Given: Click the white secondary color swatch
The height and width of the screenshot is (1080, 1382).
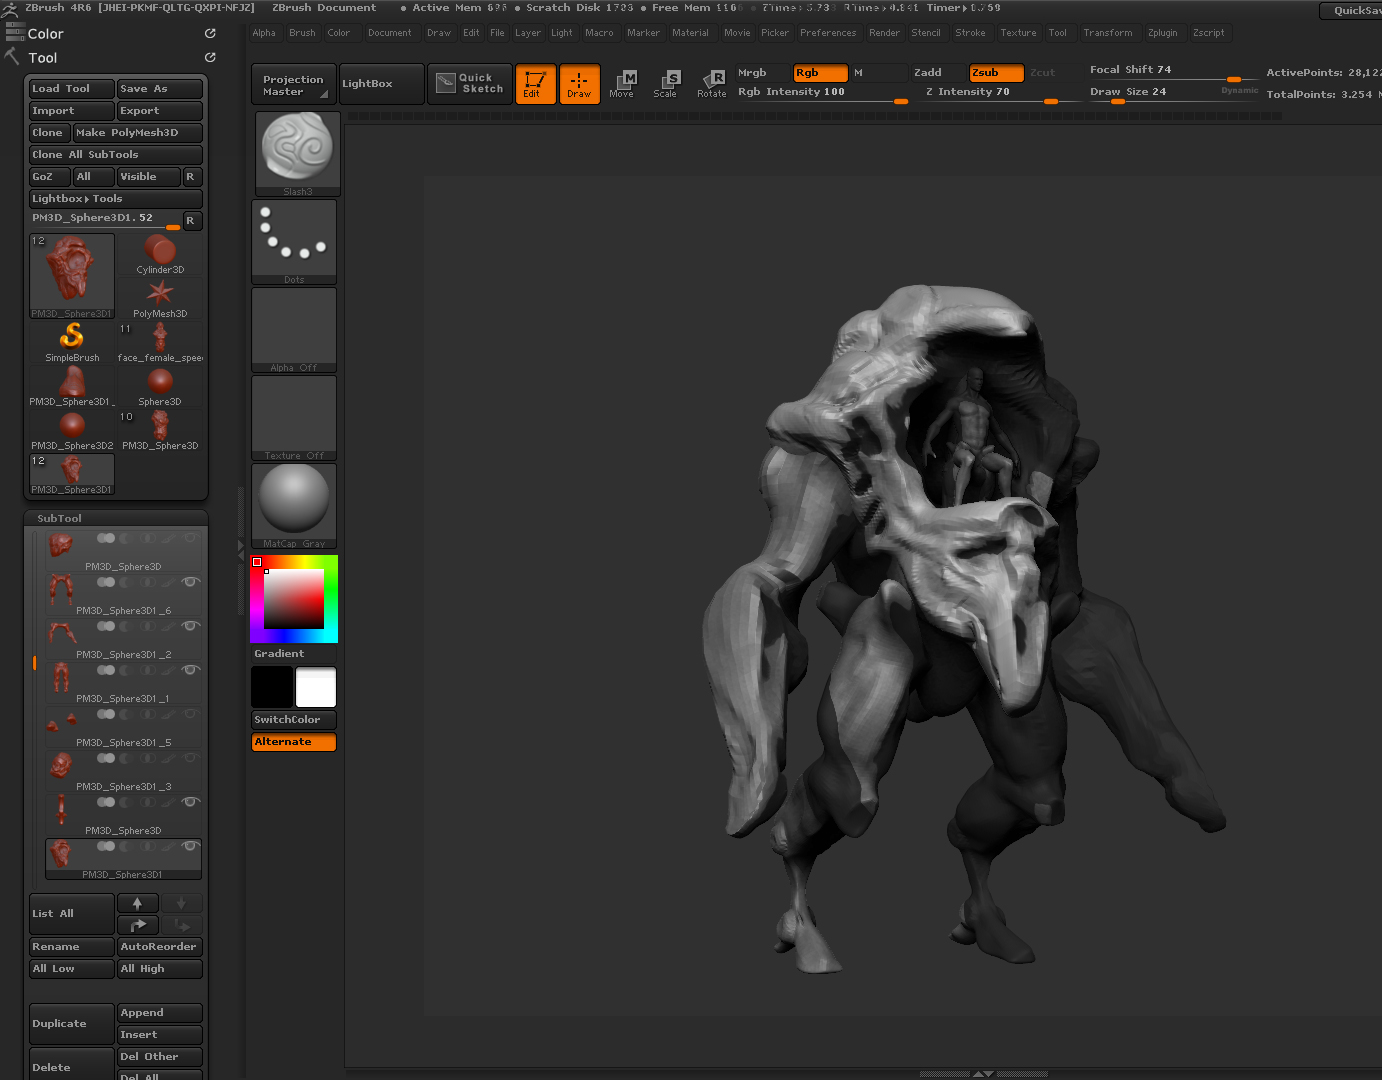Looking at the screenshot, I should 316,687.
